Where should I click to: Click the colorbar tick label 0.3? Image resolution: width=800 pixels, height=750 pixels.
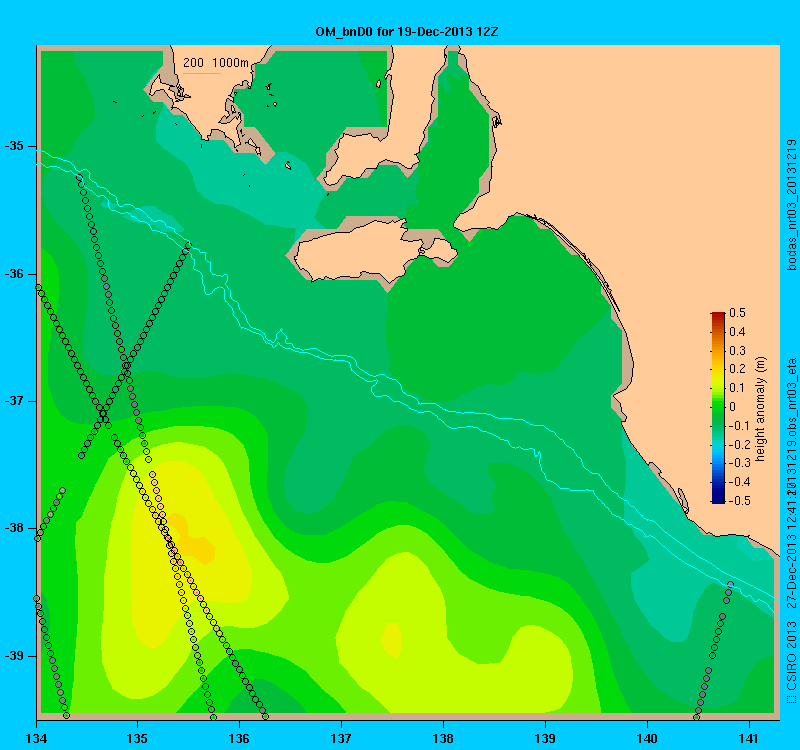pos(737,351)
